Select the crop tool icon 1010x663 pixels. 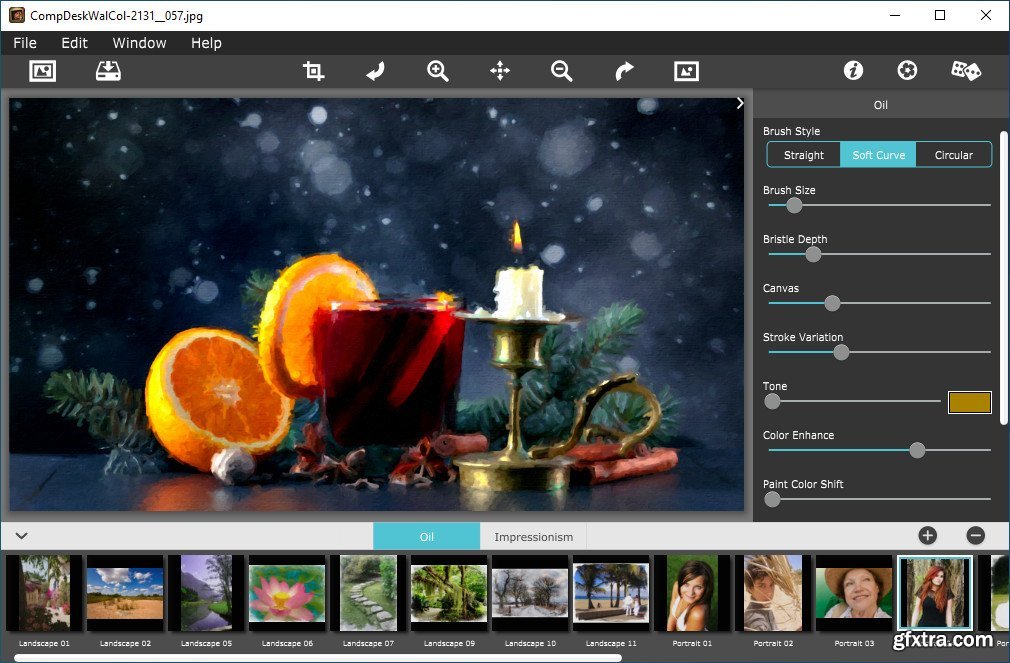pyautogui.click(x=314, y=71)
